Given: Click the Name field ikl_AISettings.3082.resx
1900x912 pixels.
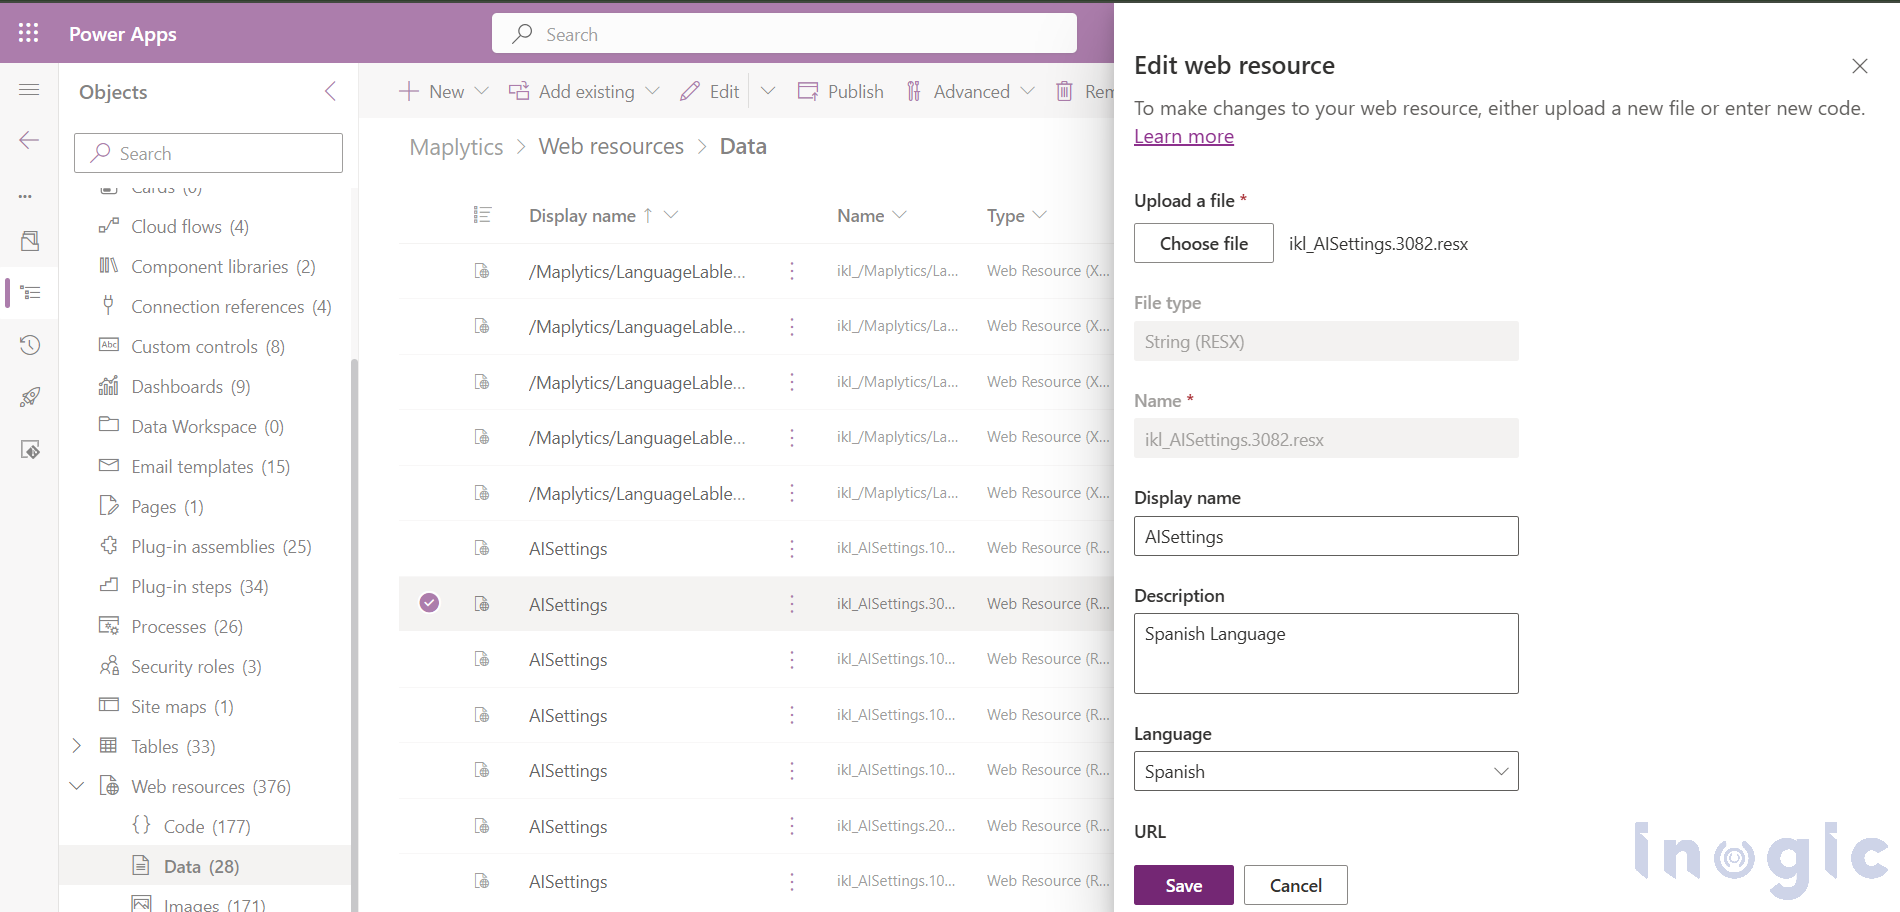Looking at the screenshot, I should [x=1326, y=438].
